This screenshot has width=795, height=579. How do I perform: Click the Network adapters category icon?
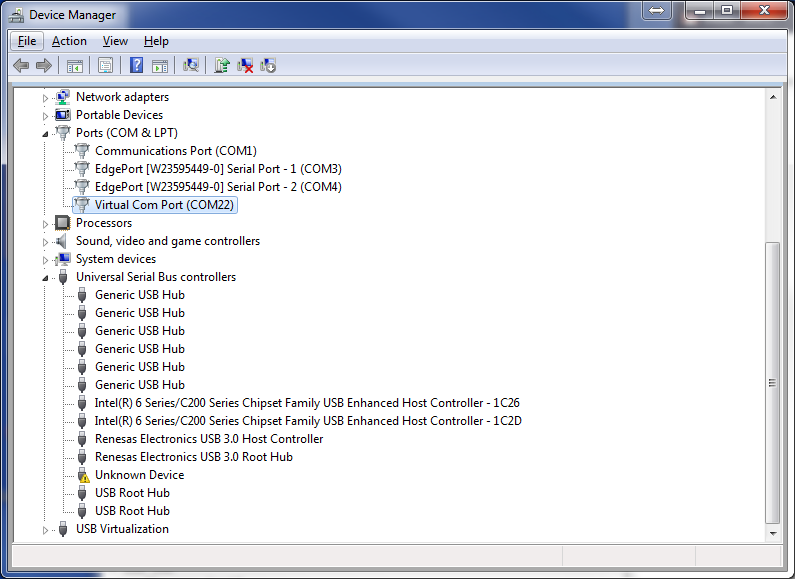[63, 97]
